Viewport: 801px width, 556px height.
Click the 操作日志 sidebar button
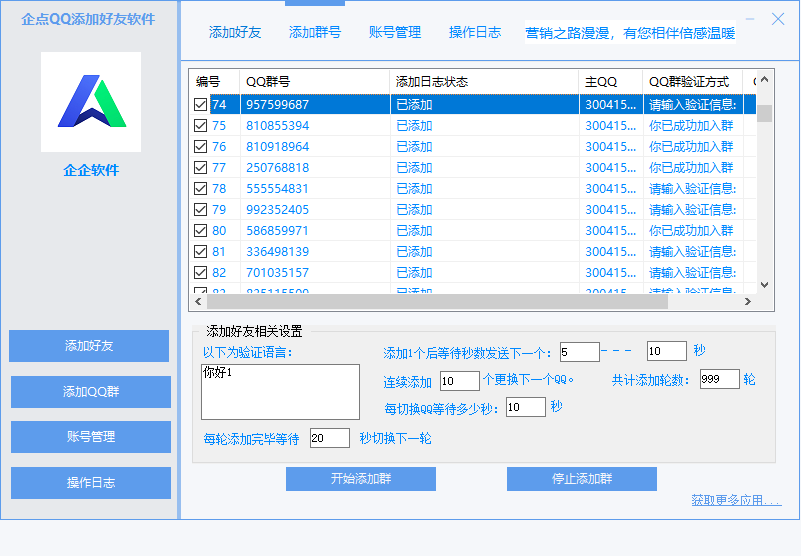click(x=91, y=483)
